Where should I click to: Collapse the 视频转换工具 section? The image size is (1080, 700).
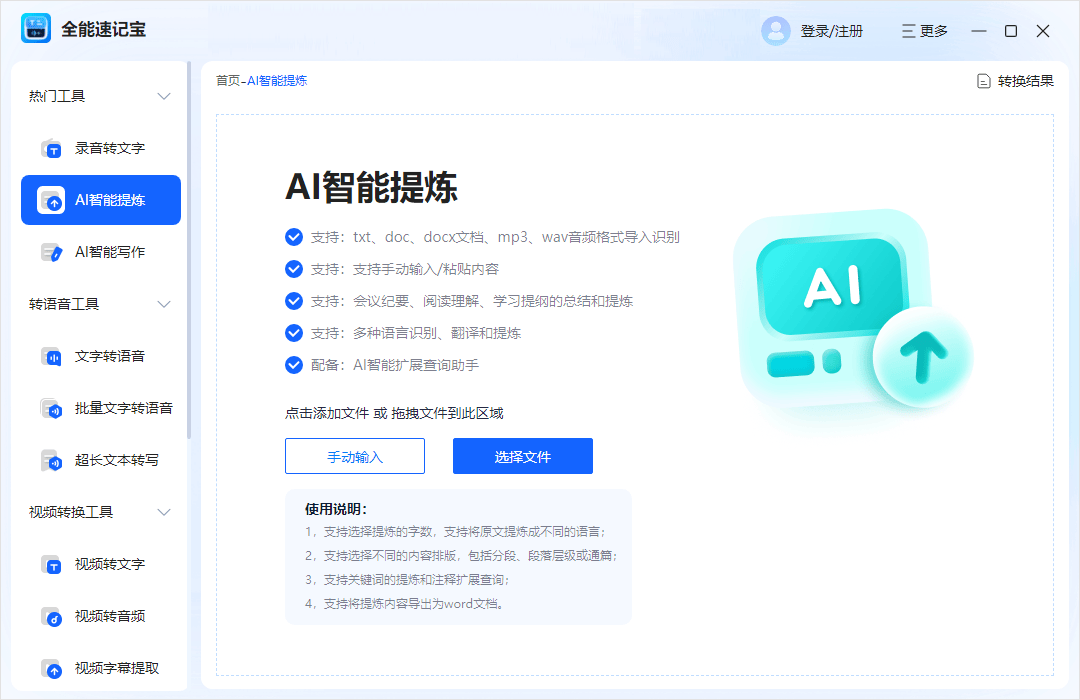click(165, 512)
